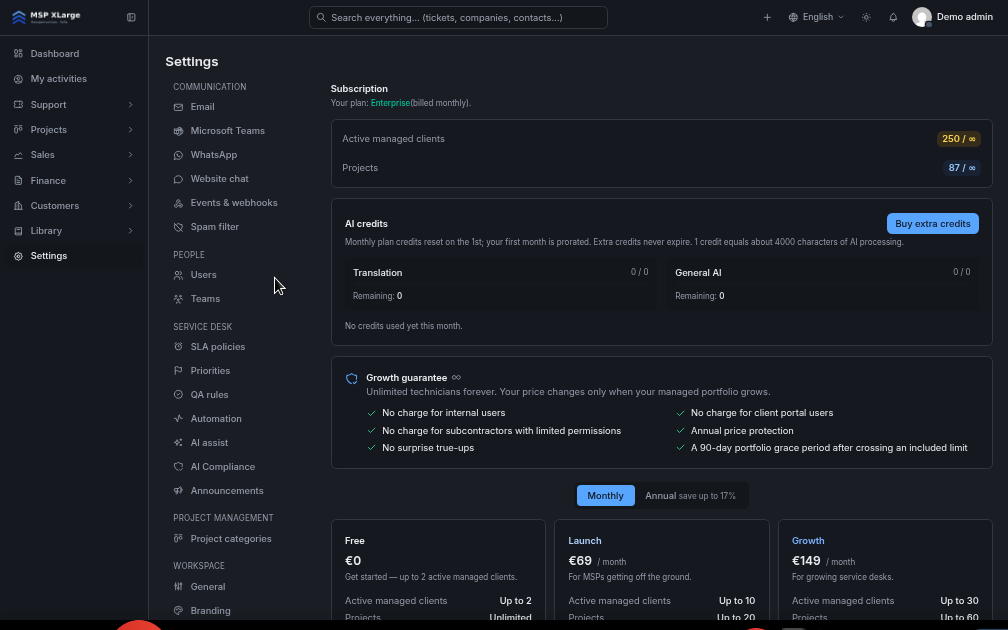The height and width of the screenshot is (630, 1008).
Task: Click the Teams icon under People
Action: pyautogui.click(x=178, y=299)
